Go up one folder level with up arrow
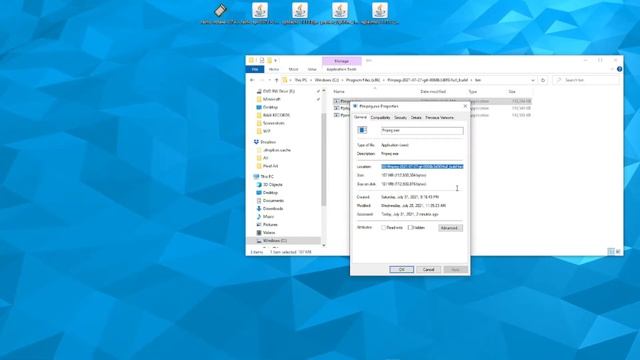The width and height of the screenshot is (640, 360). (x=276, y=80)
